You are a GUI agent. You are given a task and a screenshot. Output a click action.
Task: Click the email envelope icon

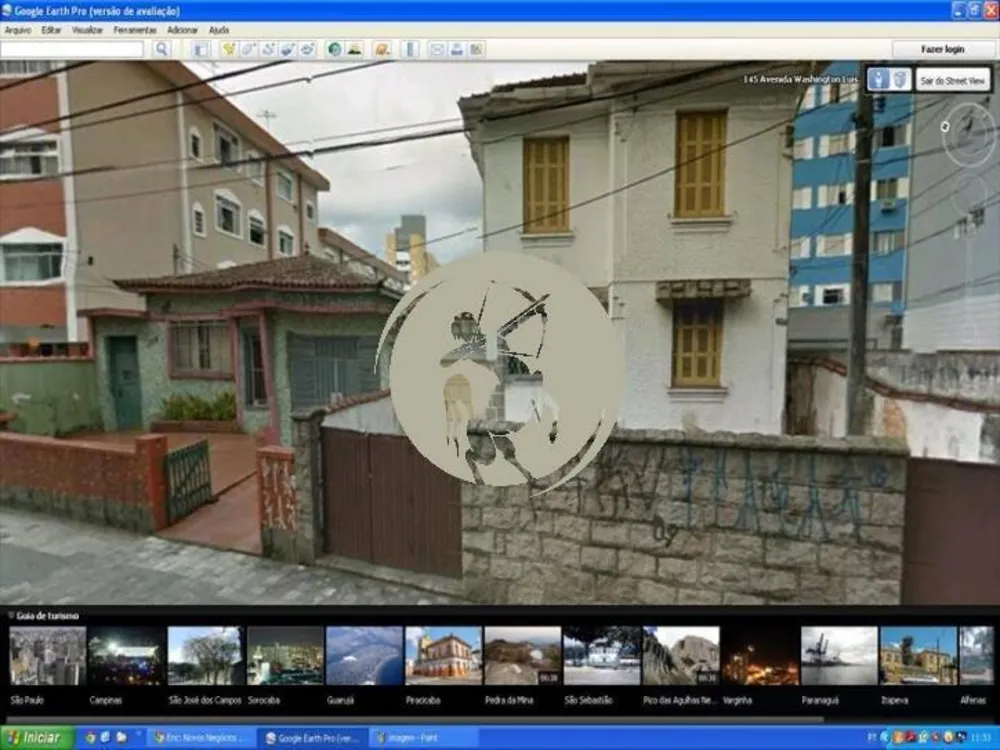[x=437, y=49]
